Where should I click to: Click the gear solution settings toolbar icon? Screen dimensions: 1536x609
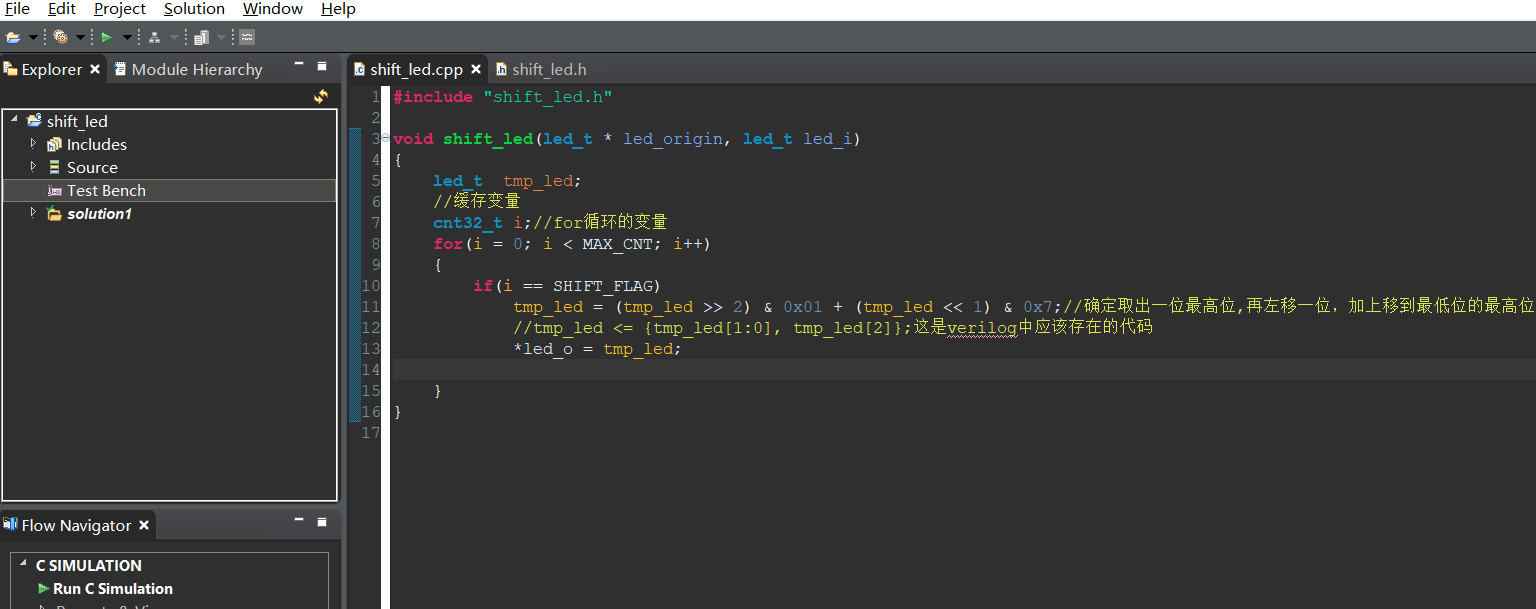point(61,37)
